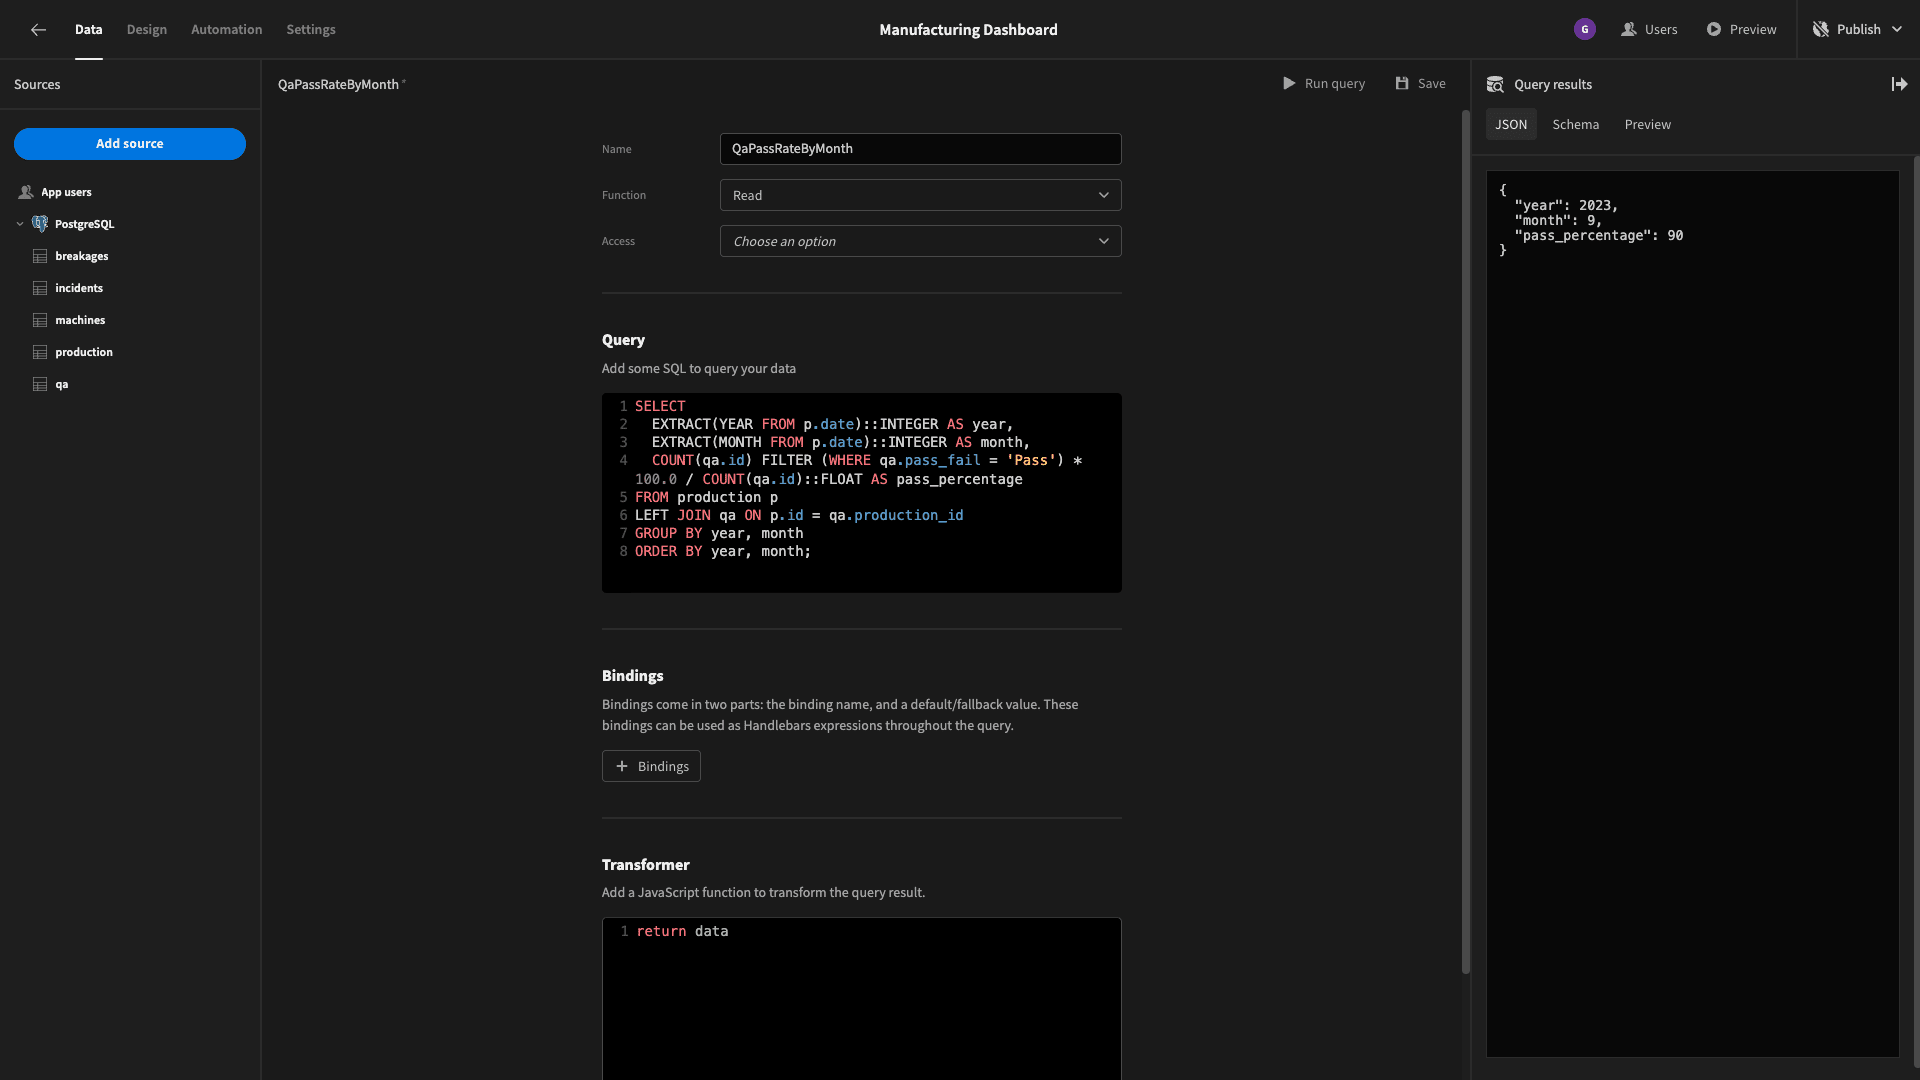Open the Access Choose an option dropdown
Screen dimensions: 1920x1080
click(920, 241)
